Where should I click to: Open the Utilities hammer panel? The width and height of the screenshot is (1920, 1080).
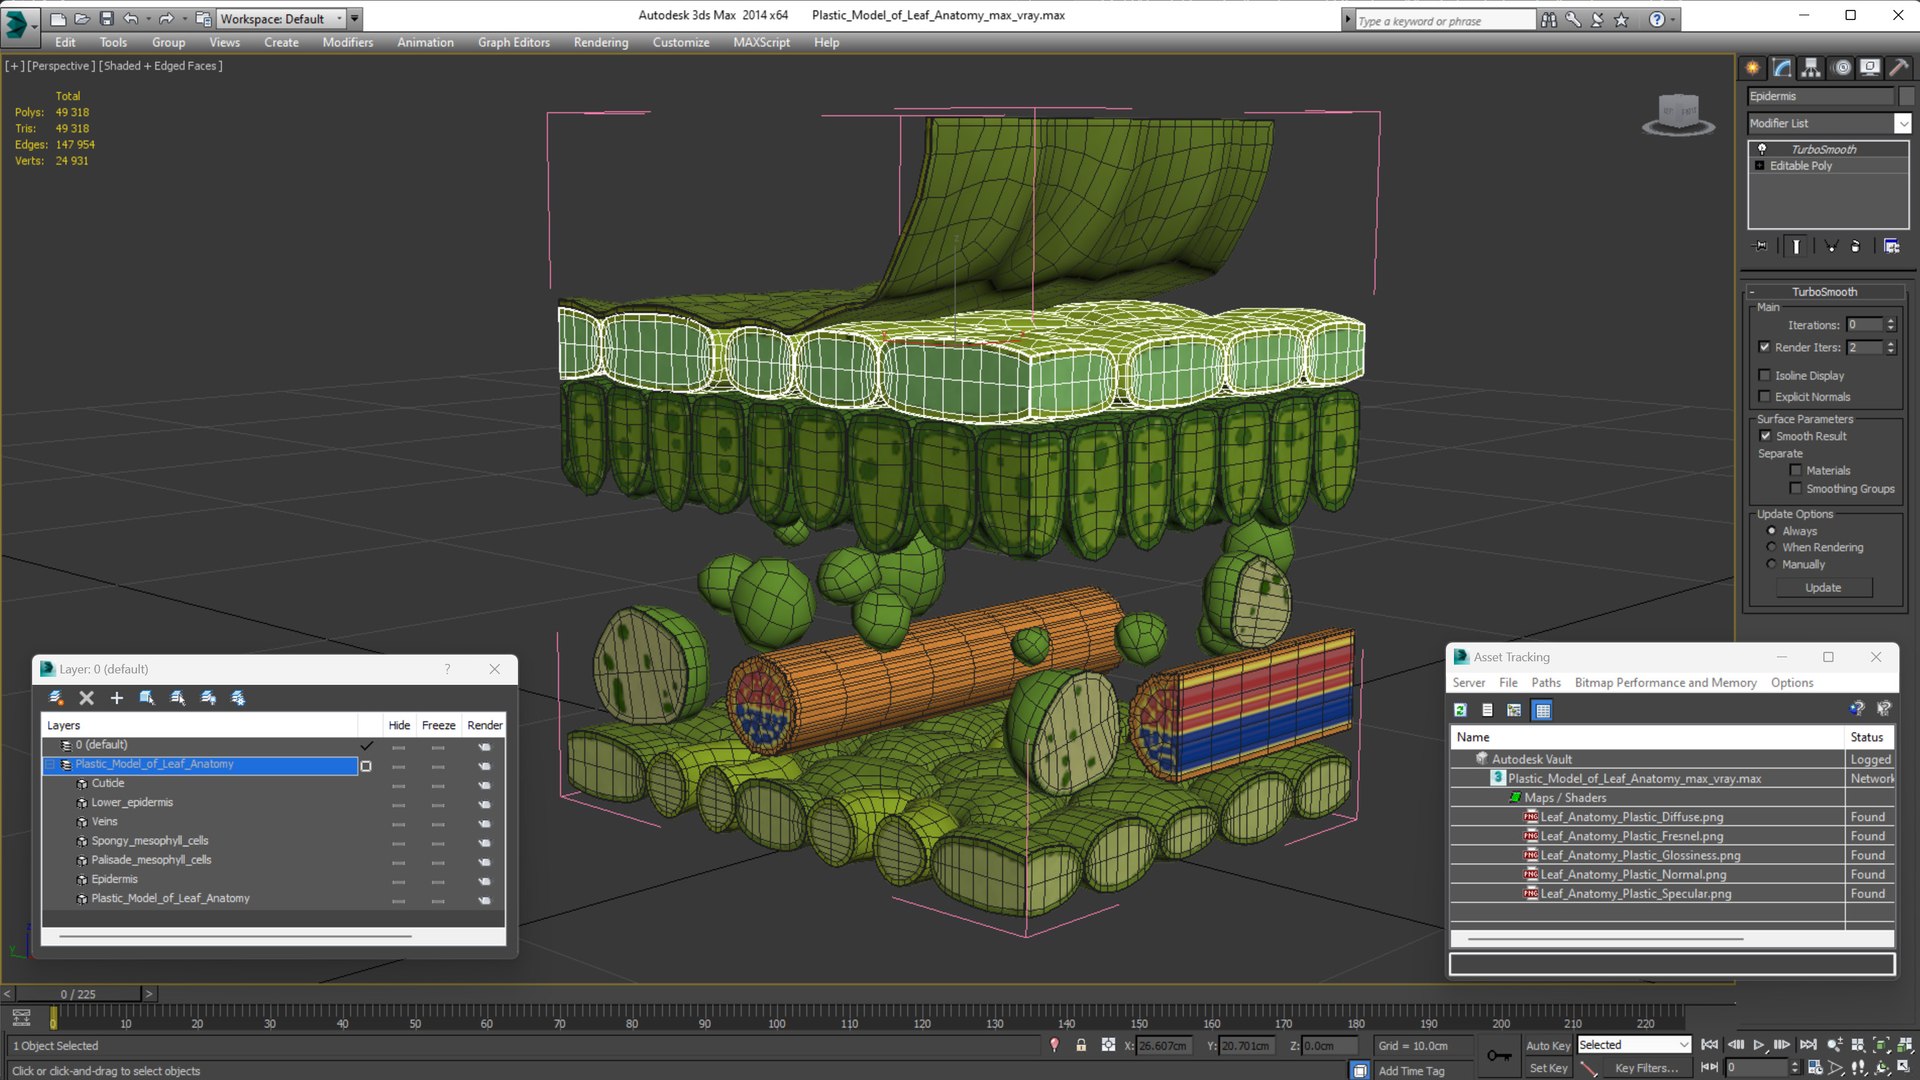click(1899, 68)
